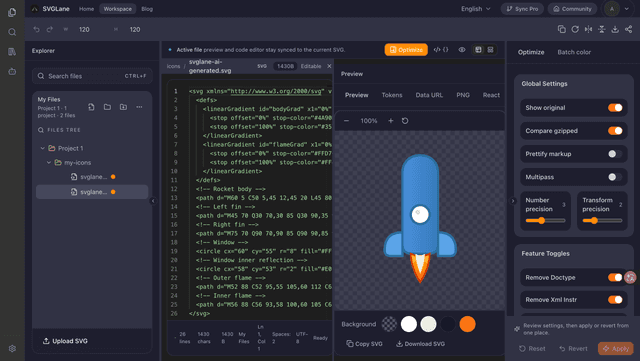Toggle the eye preview visibility icon
The height and width of the screenshot is (361, 640).
(462, 49)
